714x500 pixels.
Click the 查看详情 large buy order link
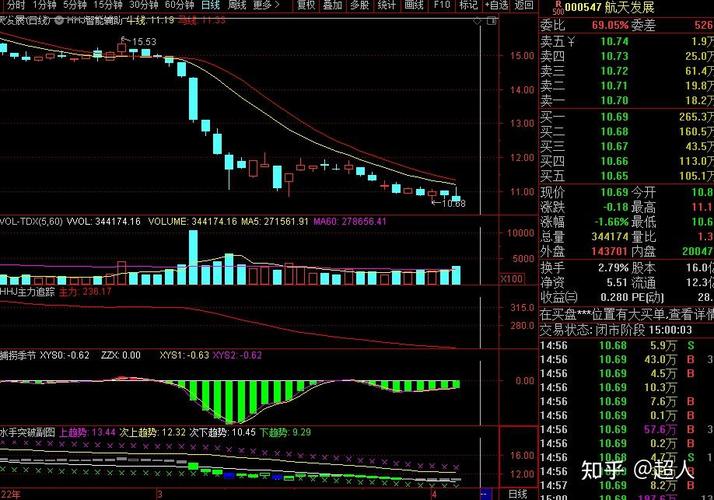(x=691, y=313)
